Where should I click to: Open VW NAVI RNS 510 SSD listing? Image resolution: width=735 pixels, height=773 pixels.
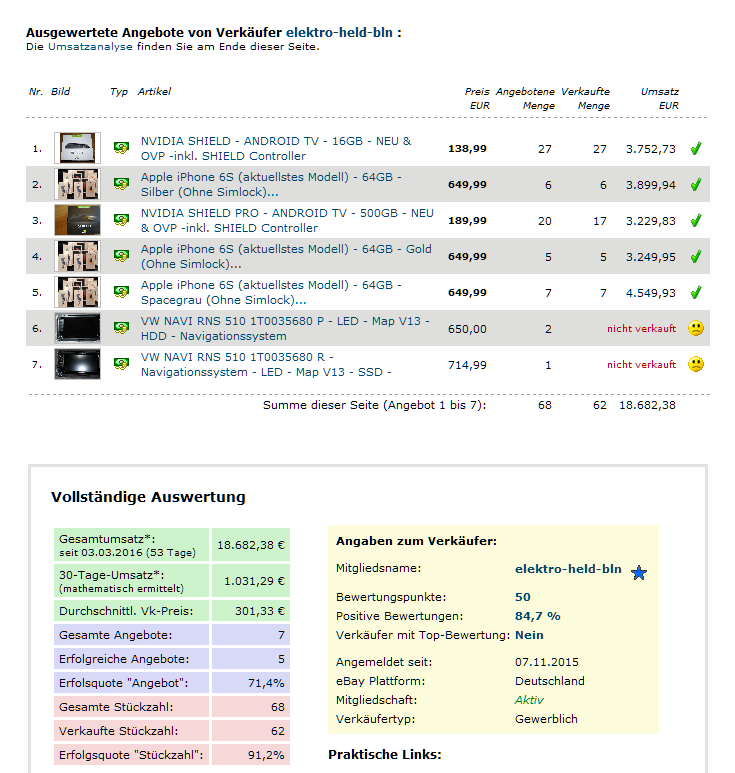tap(266, 364)
